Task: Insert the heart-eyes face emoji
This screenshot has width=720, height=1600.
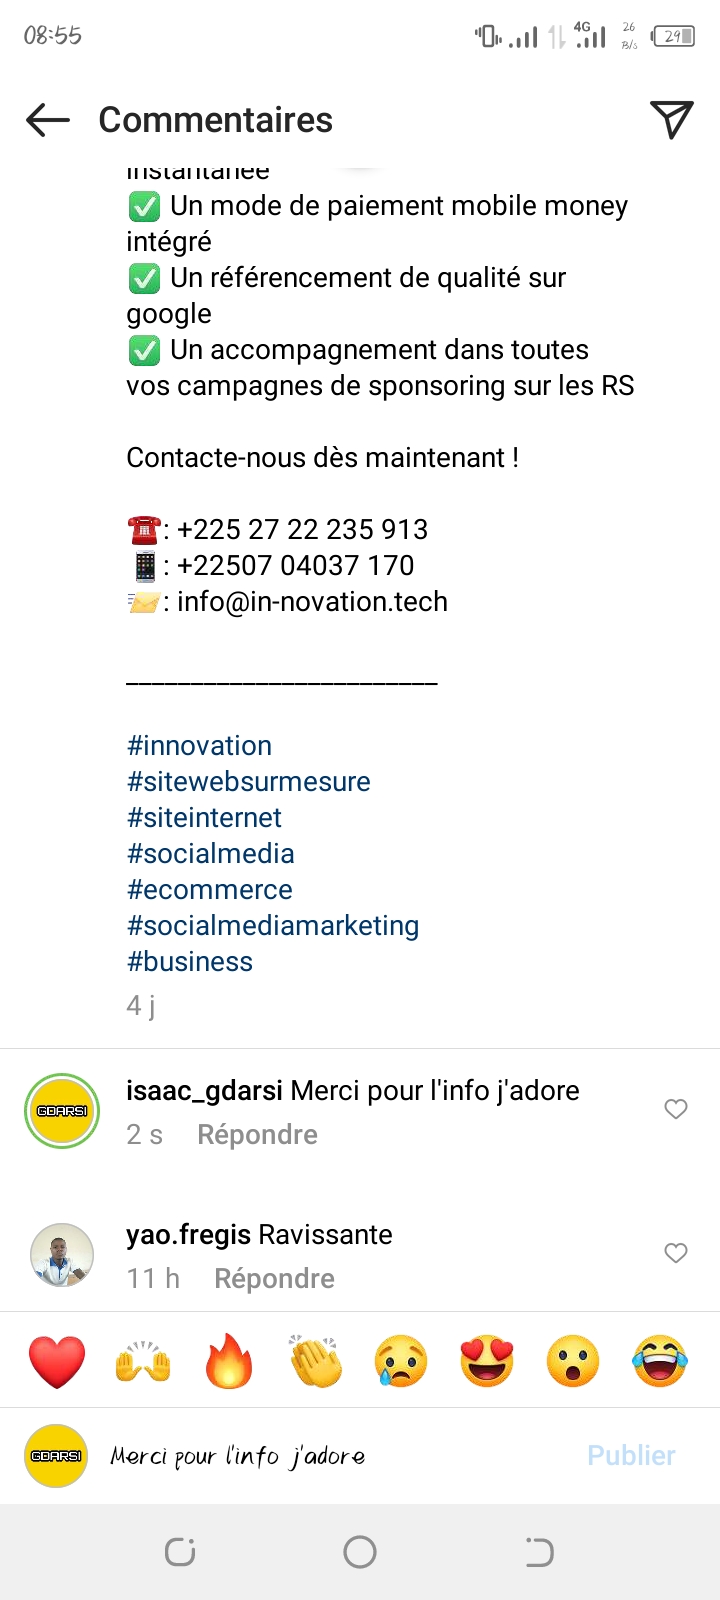Action: (487, 1361)
